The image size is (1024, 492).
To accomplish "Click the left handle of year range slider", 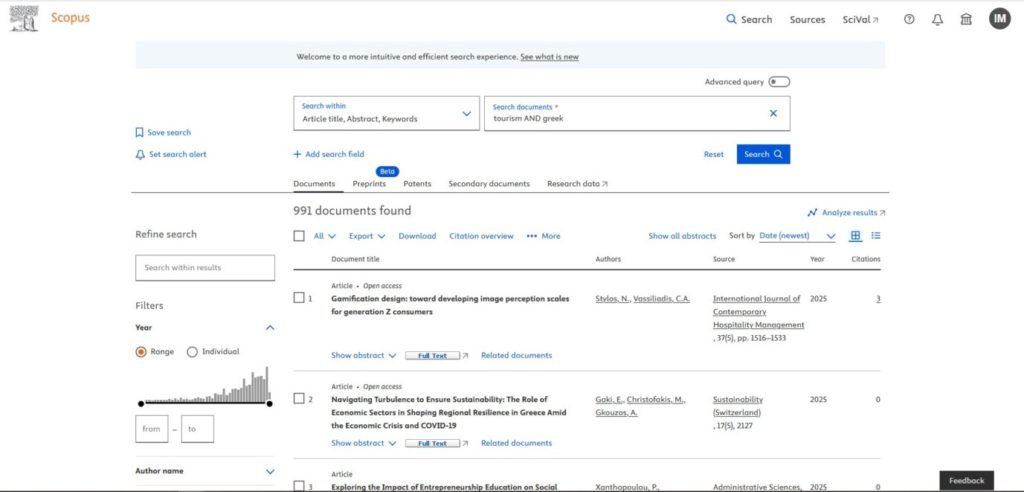I will pos(141,404).
